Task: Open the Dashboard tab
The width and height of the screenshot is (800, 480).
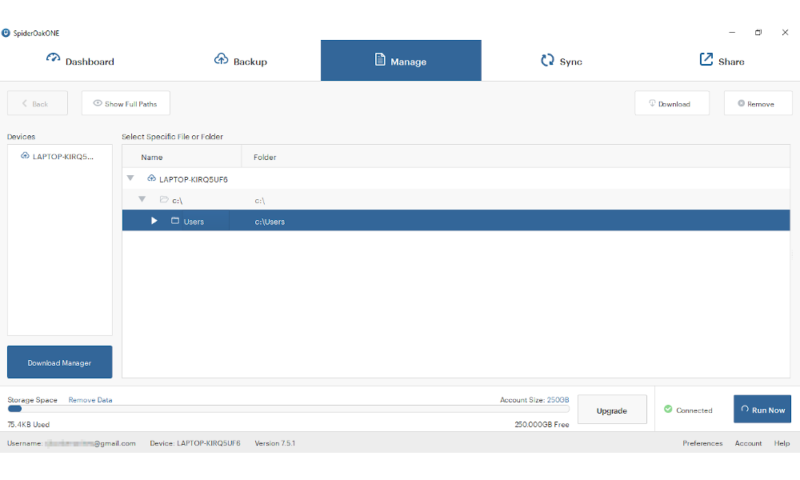Action: pyautogui.click(x=80, y=61)
